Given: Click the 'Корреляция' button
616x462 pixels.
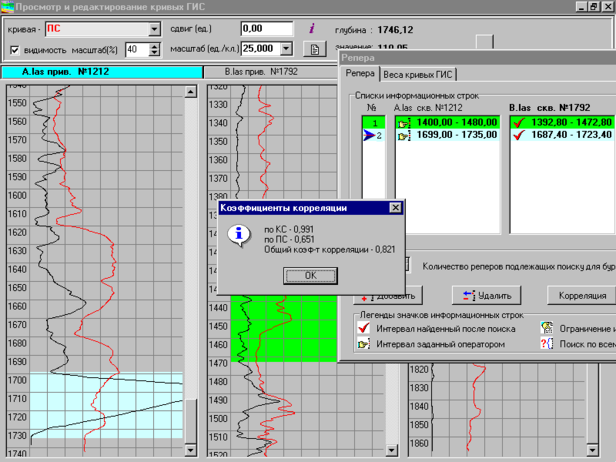Looking at the screenshot, I should point(584,296).
